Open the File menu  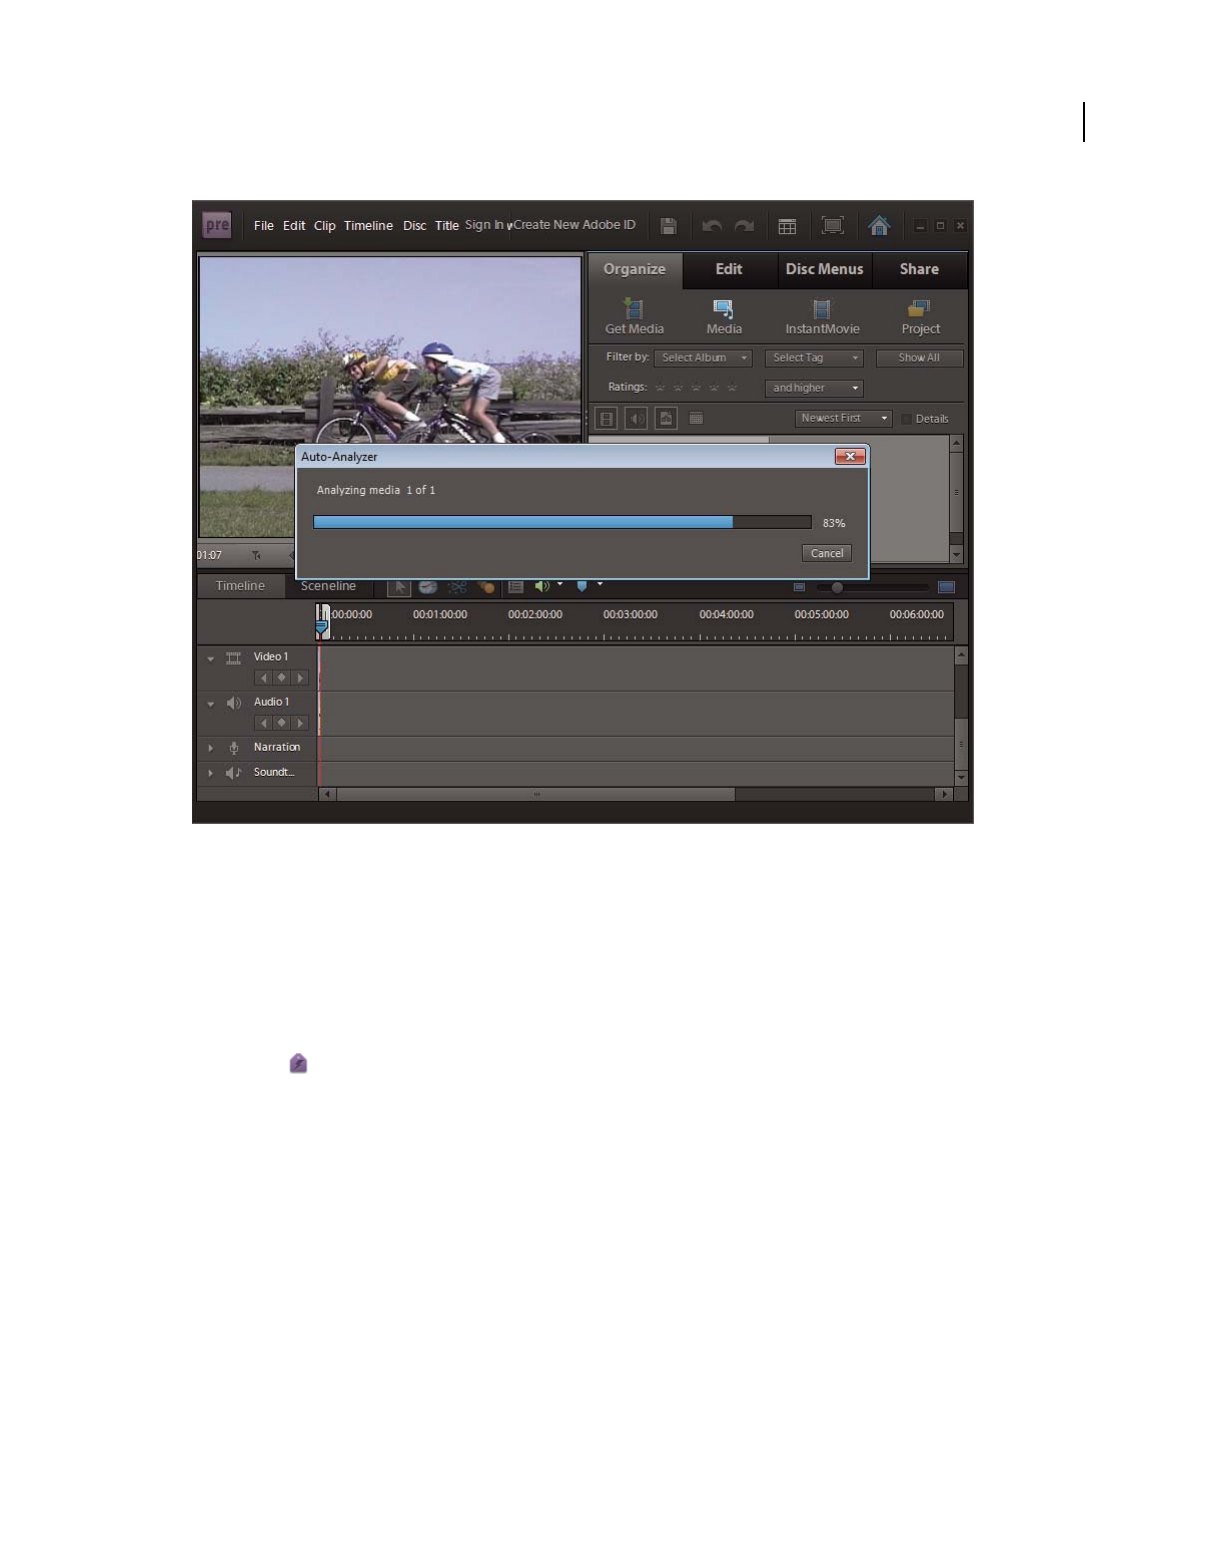[264, 226]
